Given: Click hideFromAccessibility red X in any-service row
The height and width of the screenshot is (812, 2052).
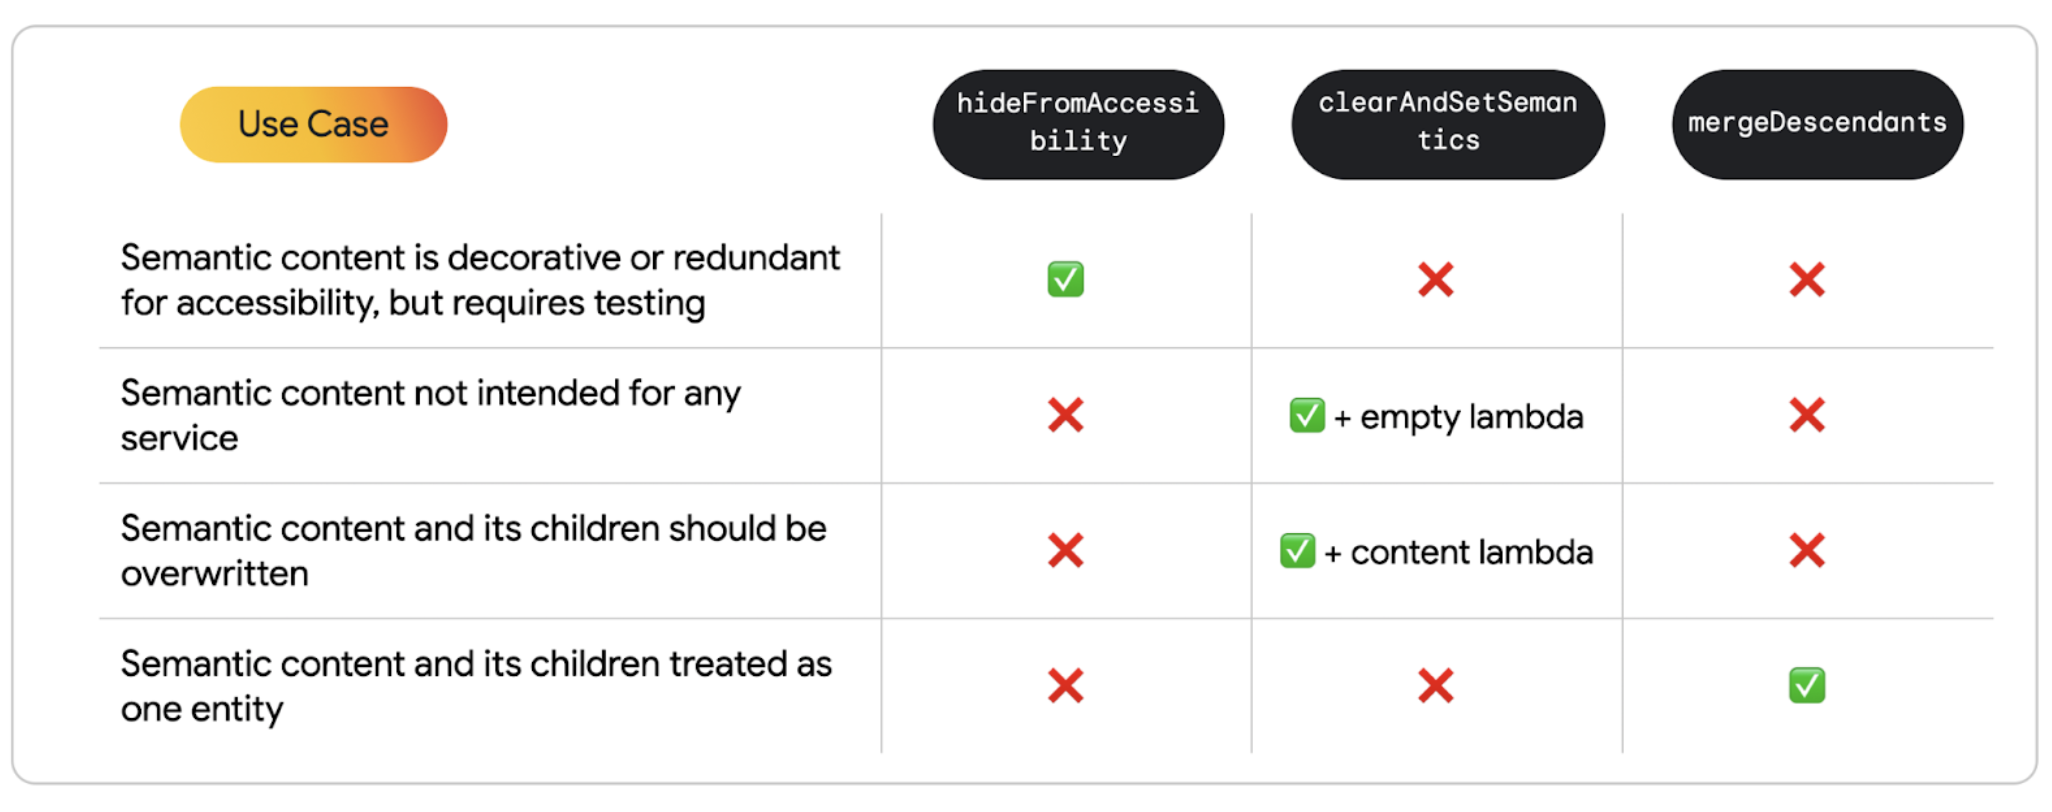Looking at the screenshot, I should coord(1065,415).
